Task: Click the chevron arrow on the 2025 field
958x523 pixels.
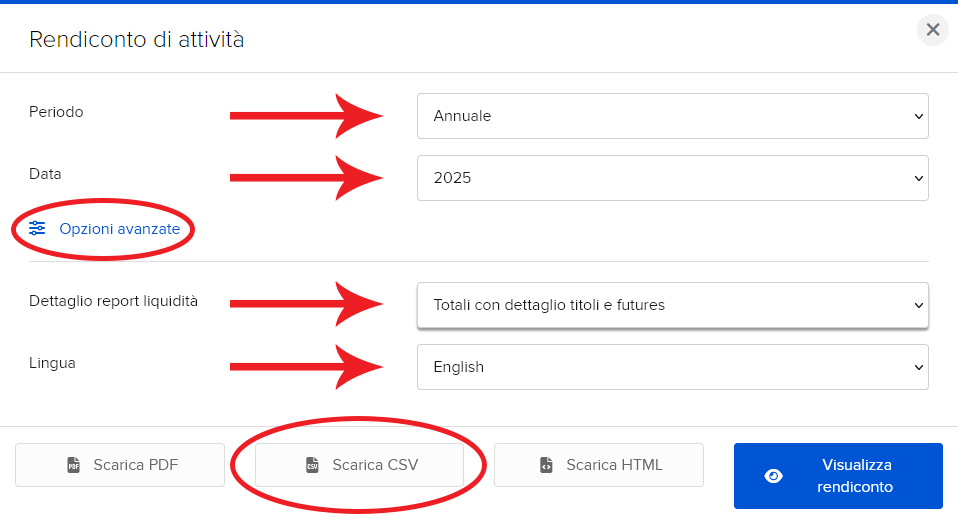Action: pyautogui.click(x=918, y=178)
